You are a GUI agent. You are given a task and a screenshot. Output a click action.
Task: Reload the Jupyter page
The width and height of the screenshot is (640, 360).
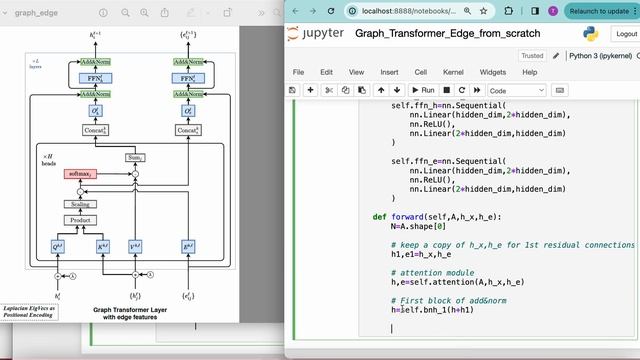(331, 11)
